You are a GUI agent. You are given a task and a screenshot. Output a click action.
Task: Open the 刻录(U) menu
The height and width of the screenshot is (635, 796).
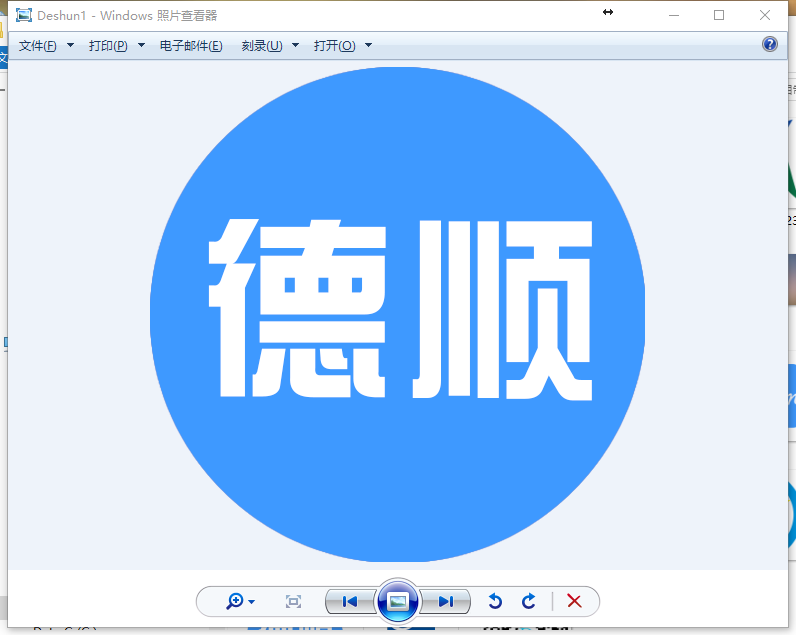pos(262,46)
